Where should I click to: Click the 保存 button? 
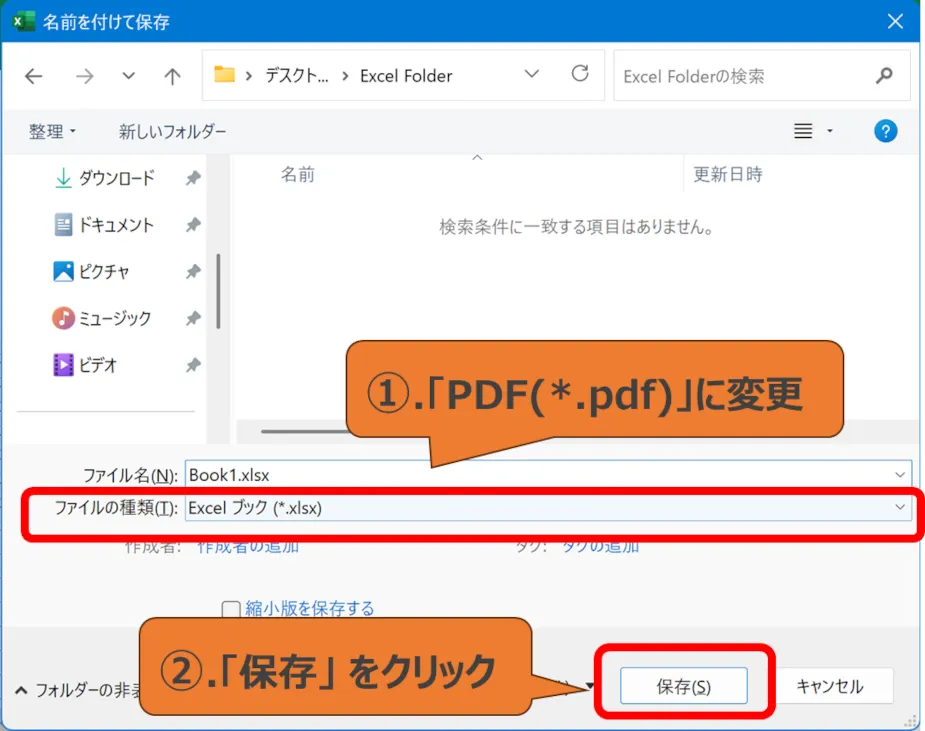[x=684, y=687]
